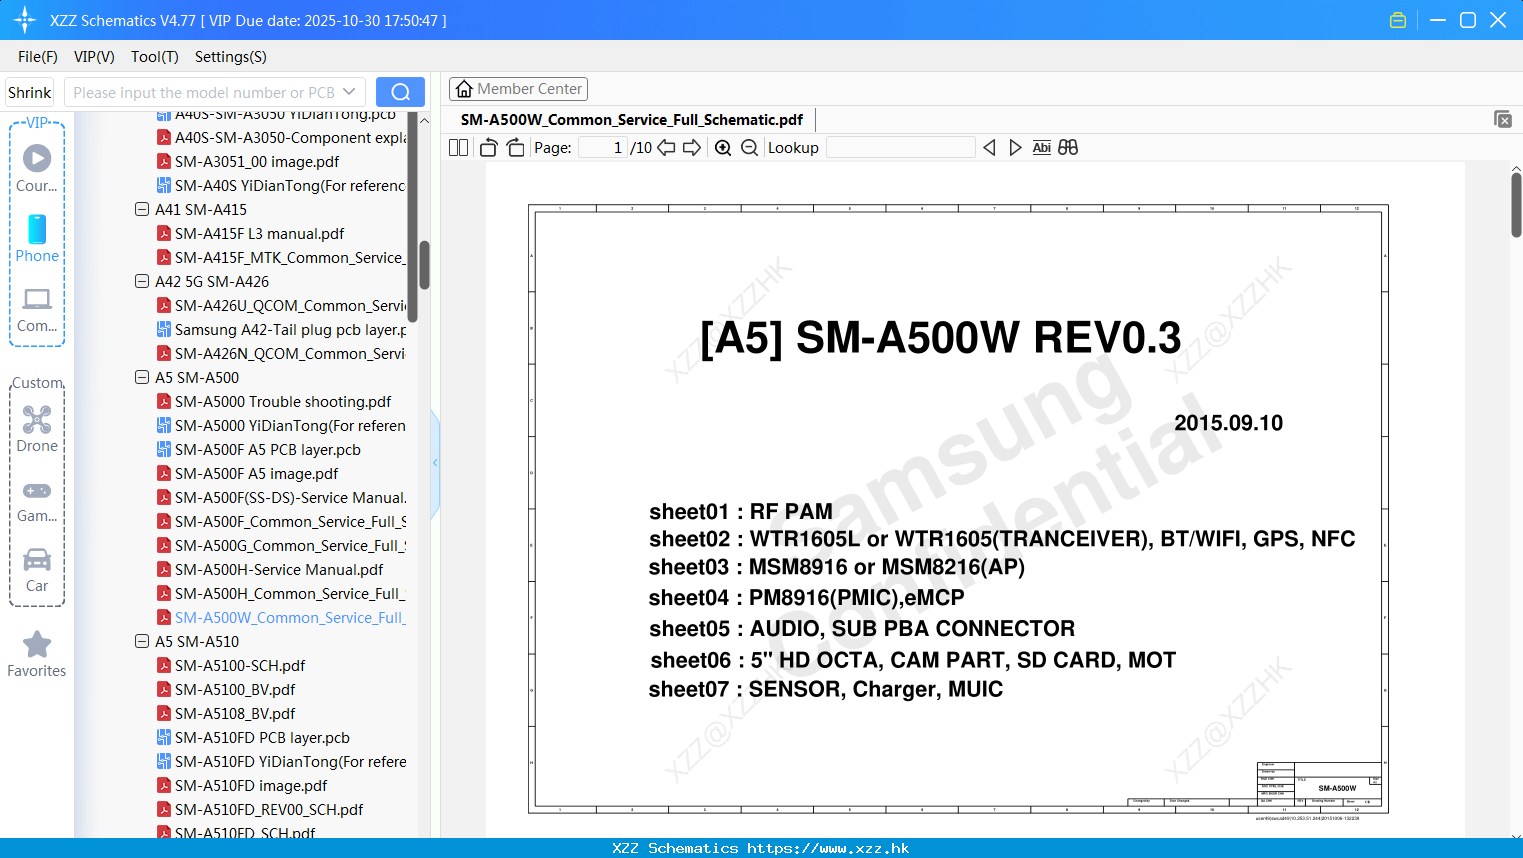
Task: Open SM-A426U_QCOM_Common_Service file
Action: (x=281, y=305)
